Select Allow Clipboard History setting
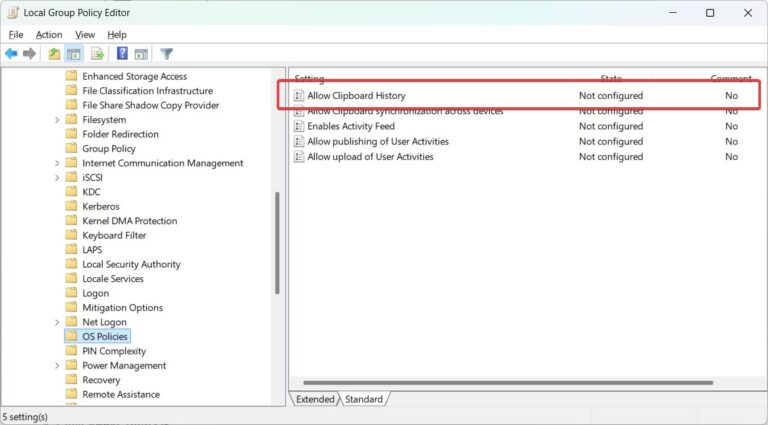The width and height of the screenshot is (768, 425). click(x=356, y=95)
